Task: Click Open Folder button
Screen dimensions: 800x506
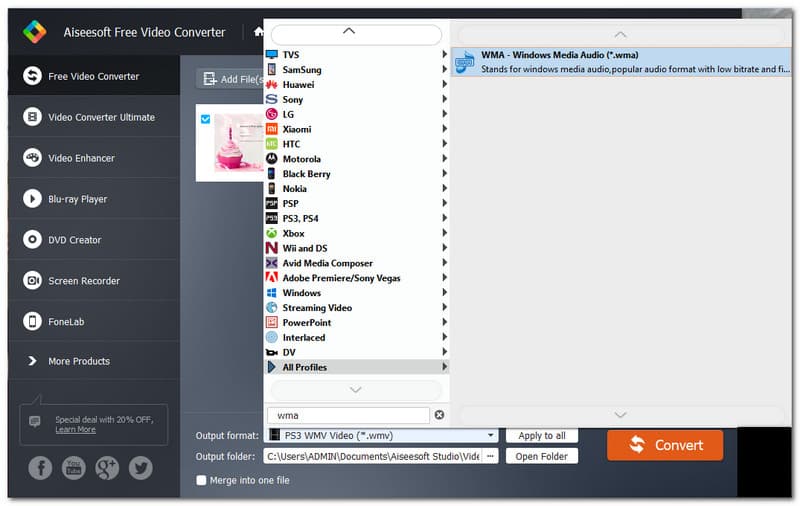Action: click(x=542, y=456)
